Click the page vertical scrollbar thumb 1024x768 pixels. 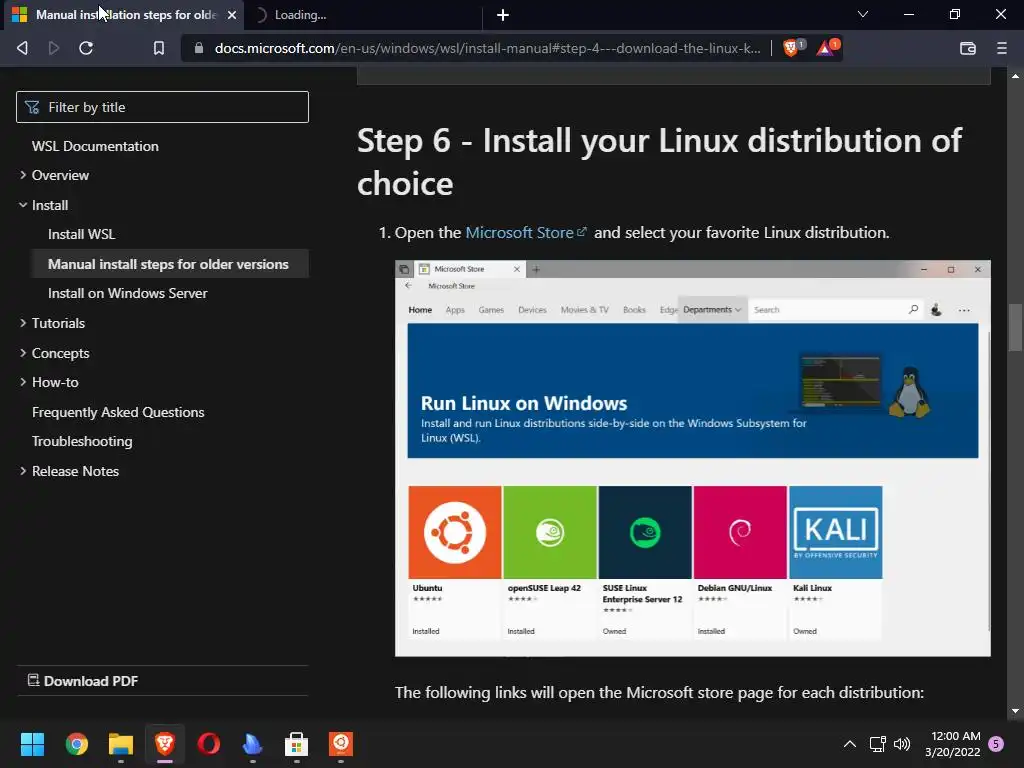(x=1016, y=327)
